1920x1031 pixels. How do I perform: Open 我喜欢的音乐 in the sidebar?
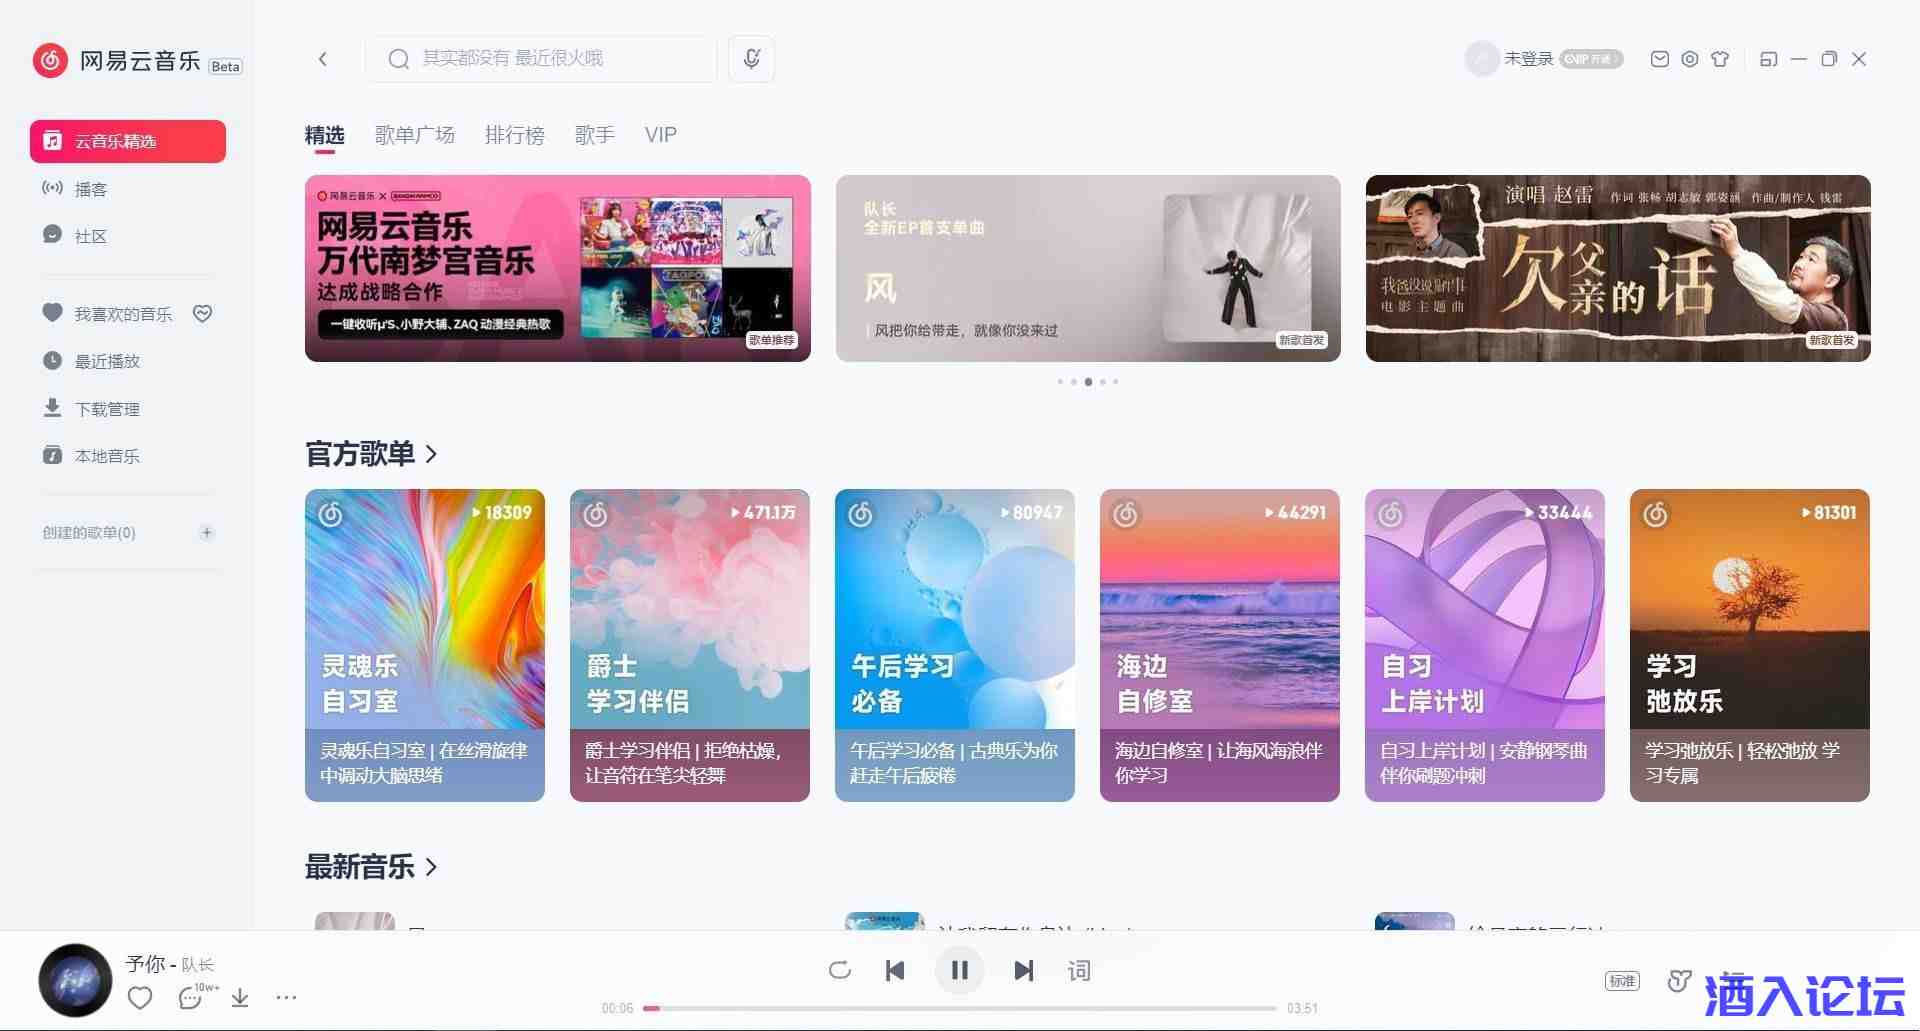pyautogui.click(x=108, y=314)
